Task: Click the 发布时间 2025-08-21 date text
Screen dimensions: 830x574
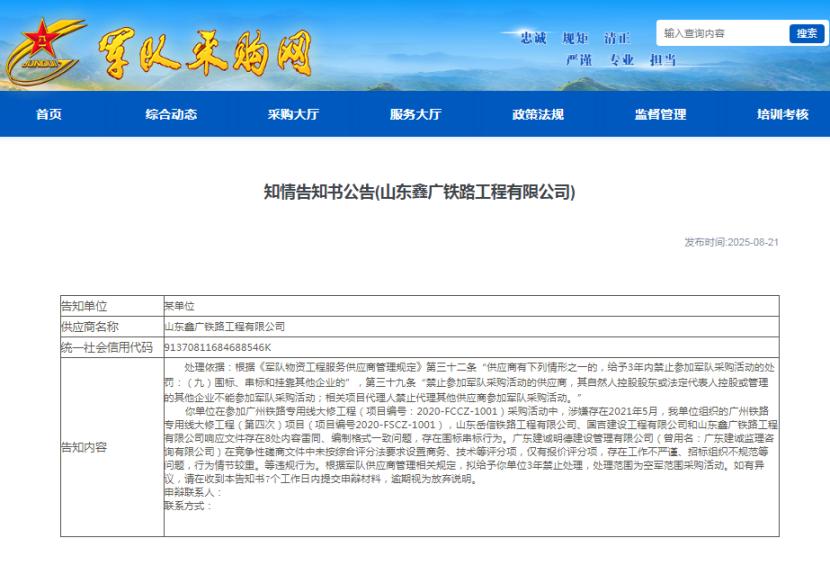Action: [x=730, y=243]
